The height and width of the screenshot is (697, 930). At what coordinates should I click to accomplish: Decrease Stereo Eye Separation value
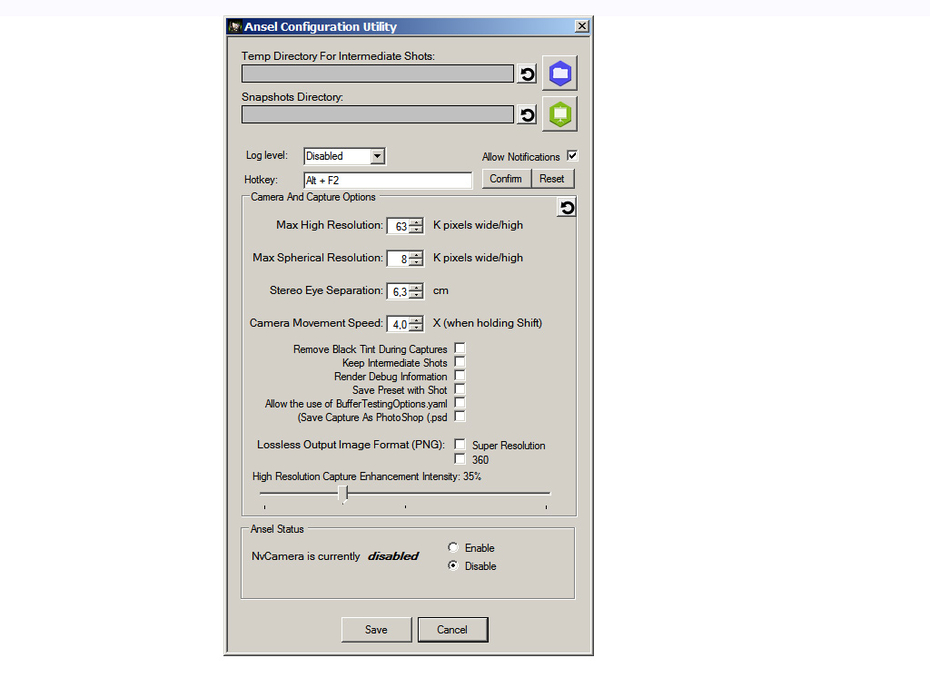[x=416, y=295]
